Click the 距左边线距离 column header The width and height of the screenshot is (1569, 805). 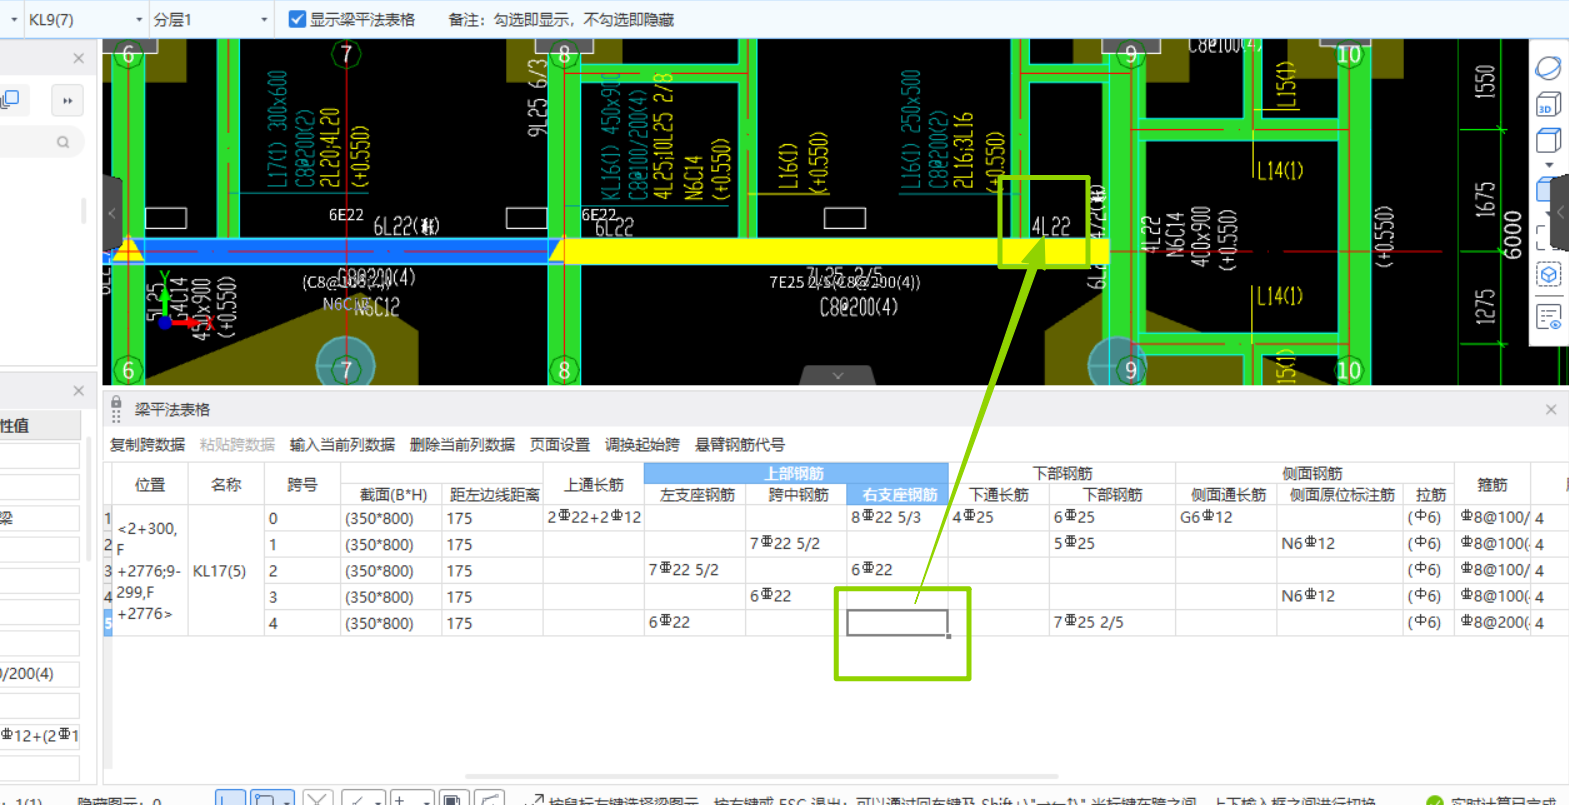[494, 494]
